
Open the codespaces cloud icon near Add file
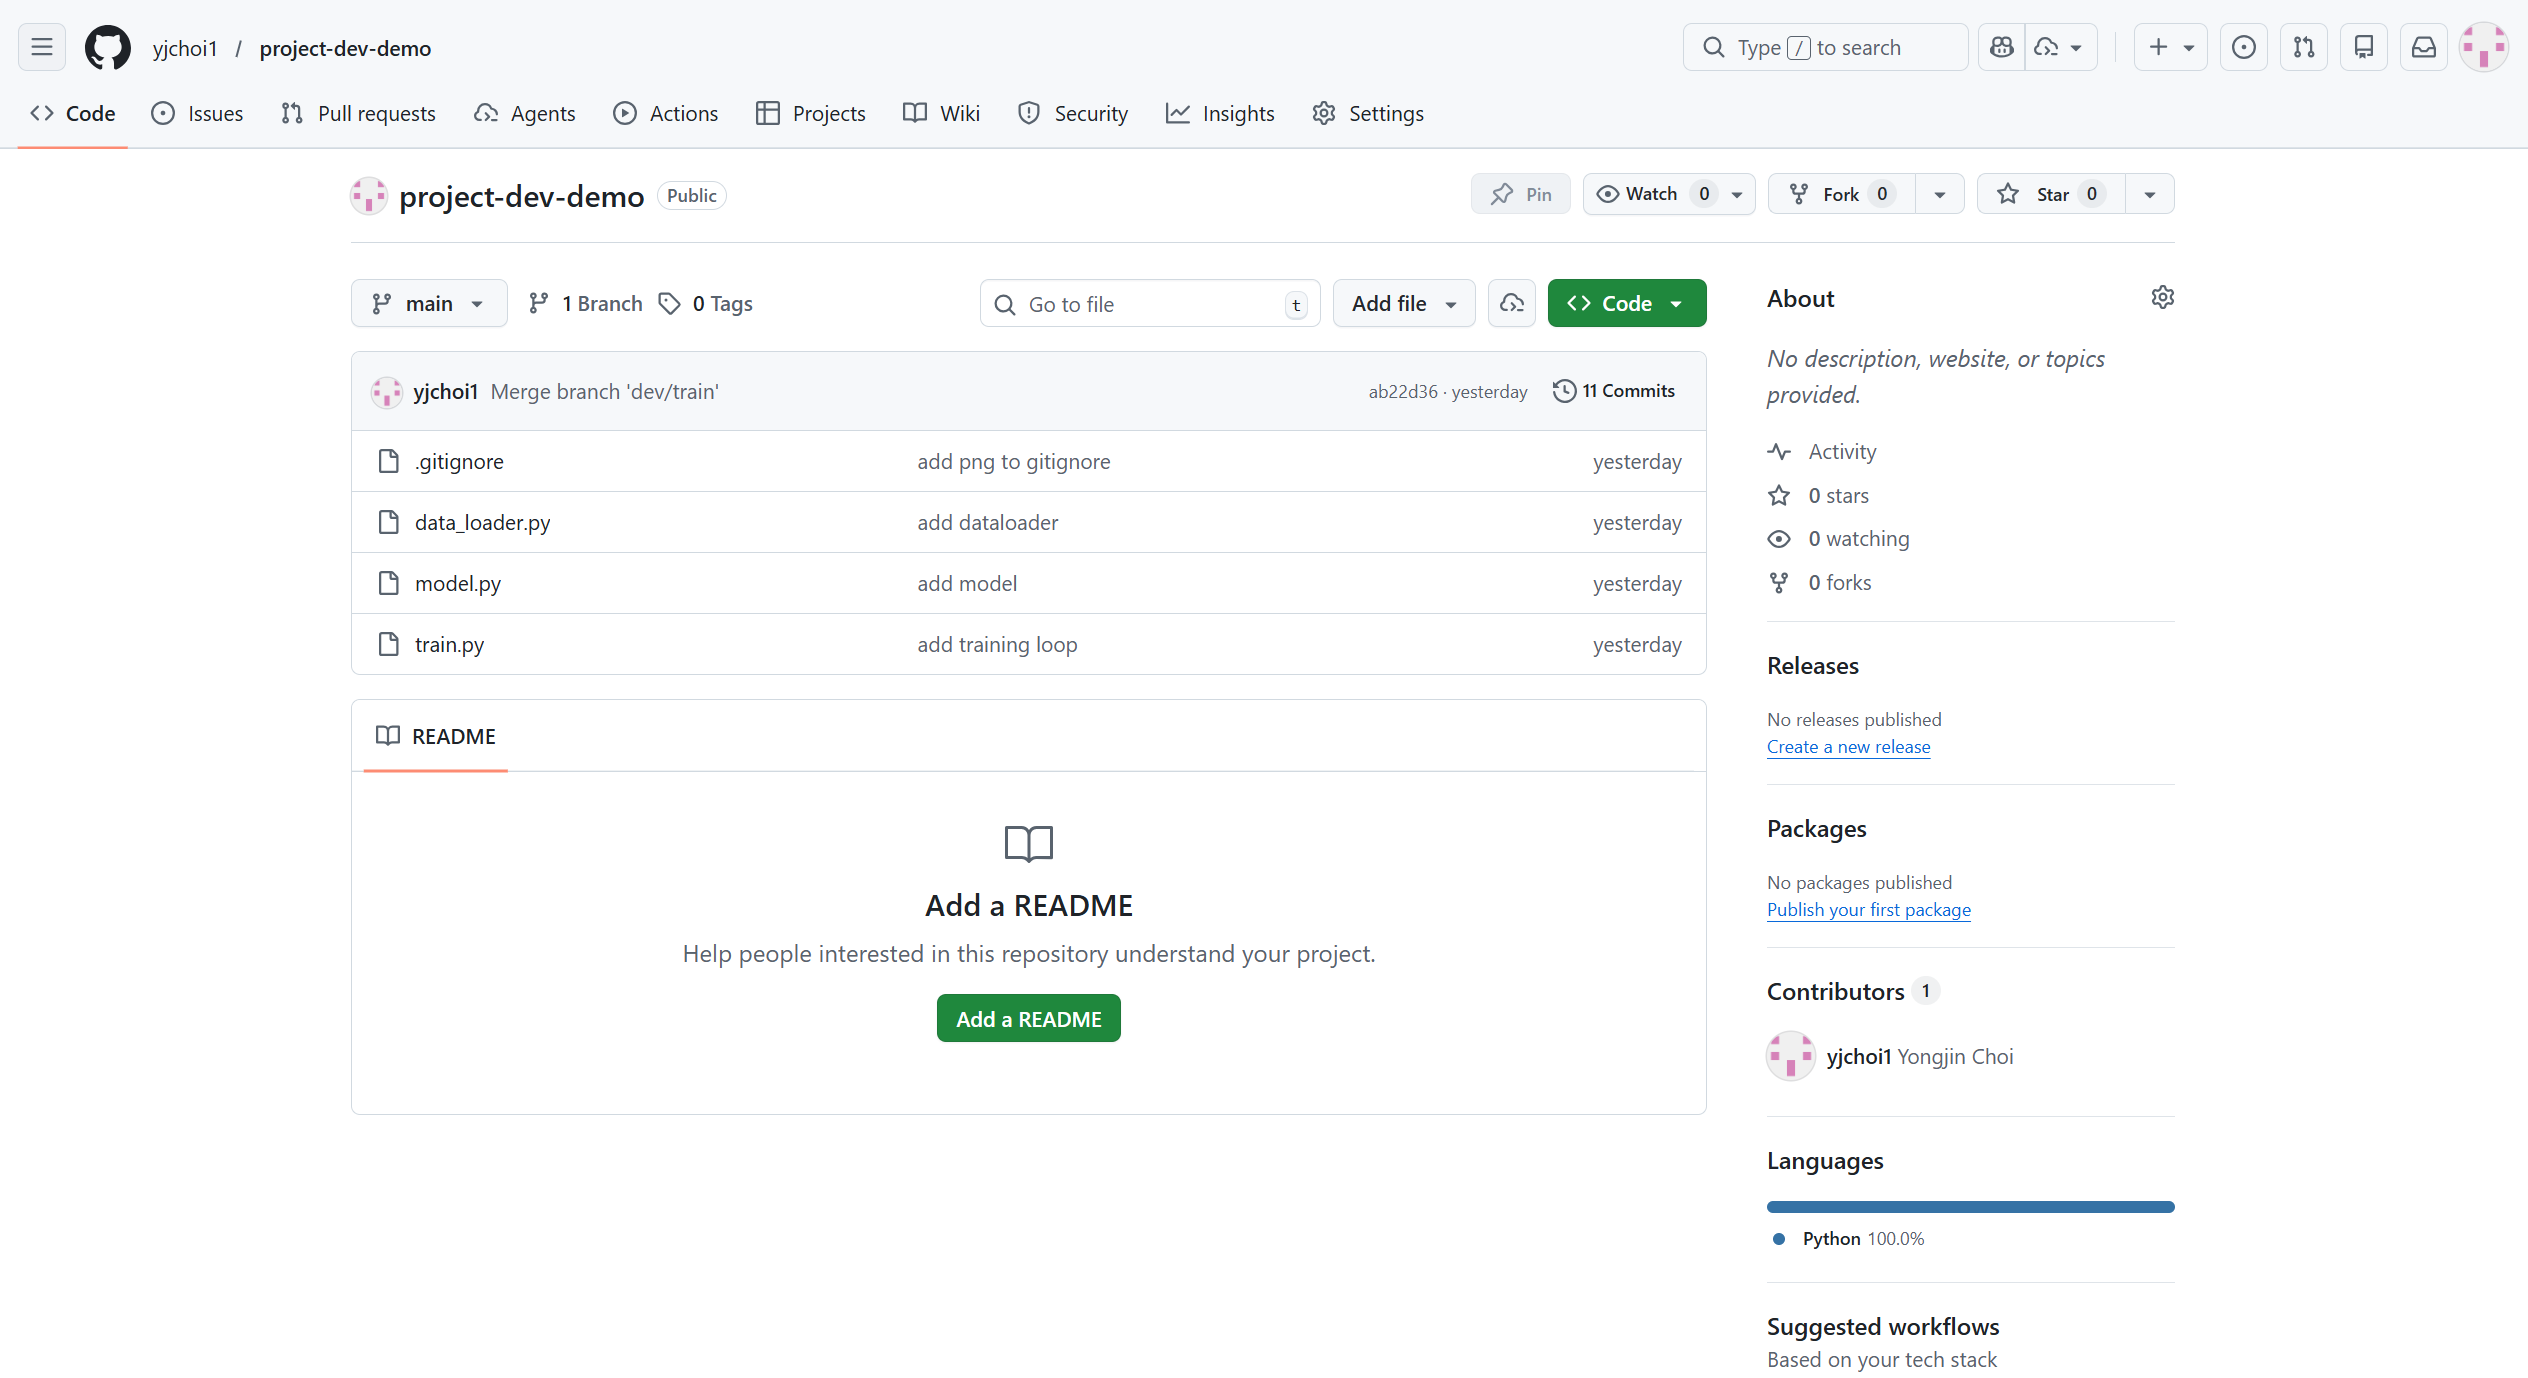click(x=1510, y=302)
